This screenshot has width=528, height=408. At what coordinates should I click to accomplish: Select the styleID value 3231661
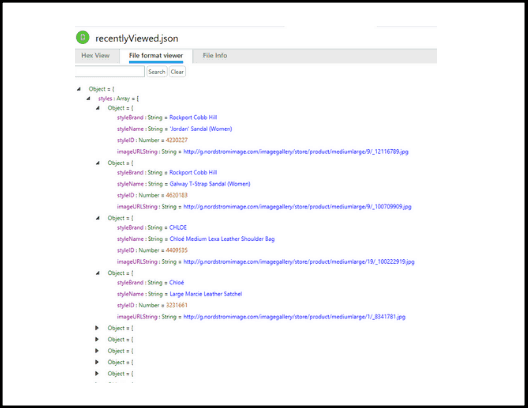(176, 305)
